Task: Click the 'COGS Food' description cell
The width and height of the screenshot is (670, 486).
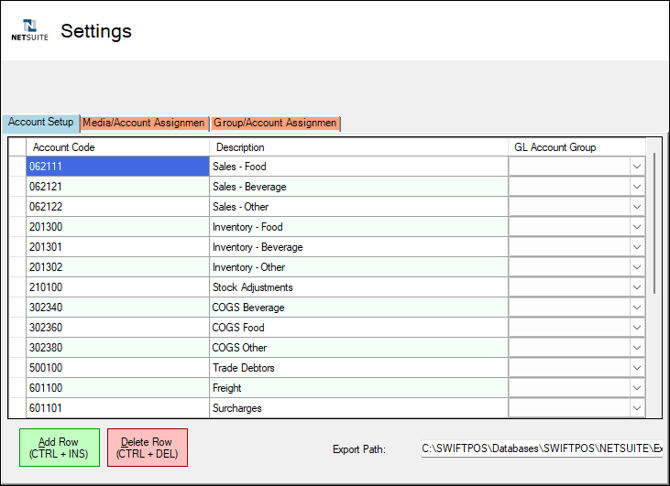Action: [359, 327]
